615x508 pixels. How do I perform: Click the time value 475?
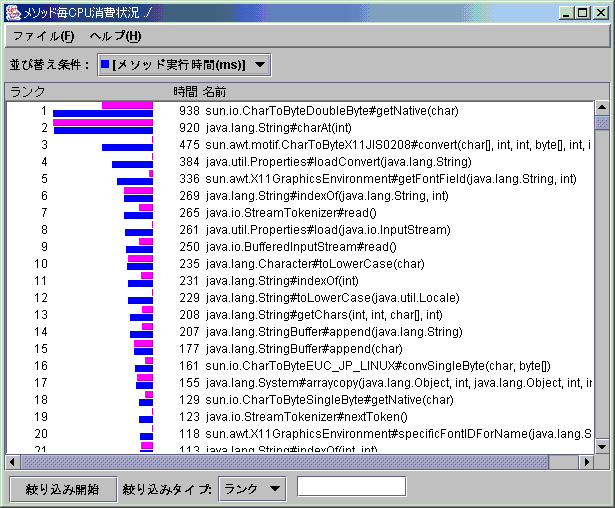(x=189, y=145)
